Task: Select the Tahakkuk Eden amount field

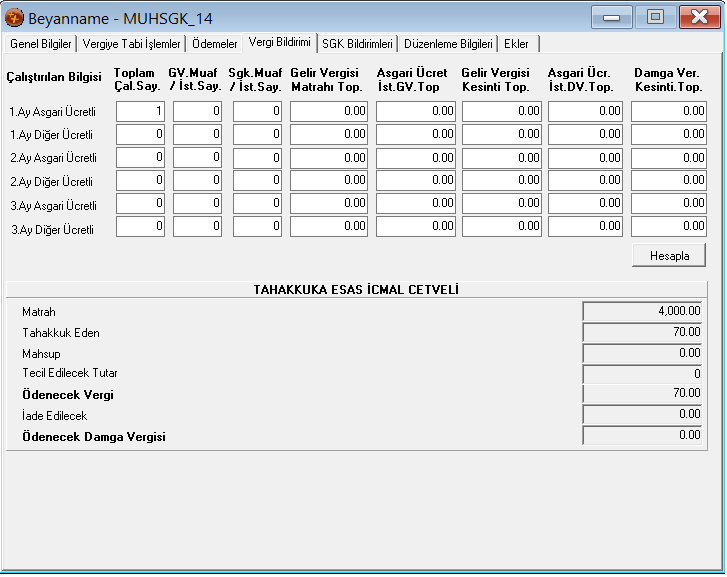Action: click(642, 332)
